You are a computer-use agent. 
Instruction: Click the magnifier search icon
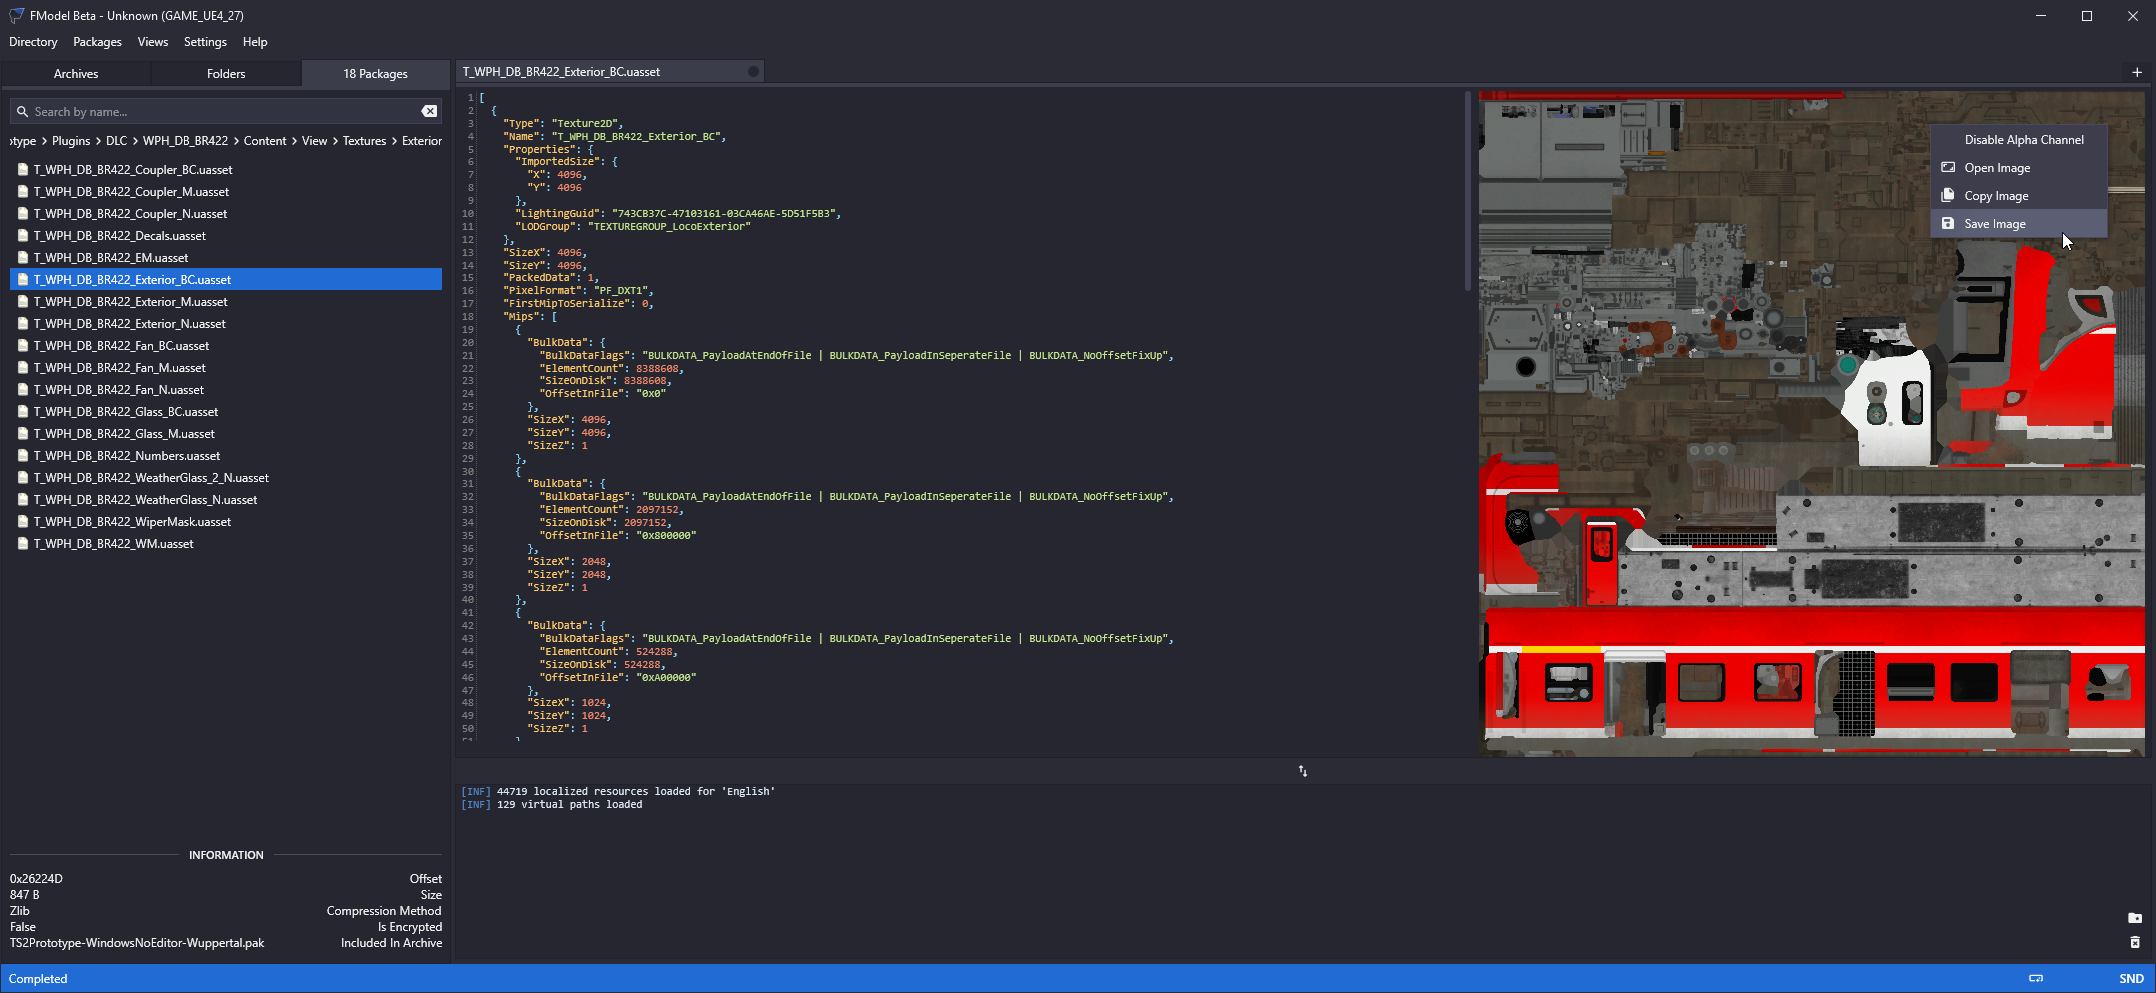pyautogui.click(x=22, y=112)
